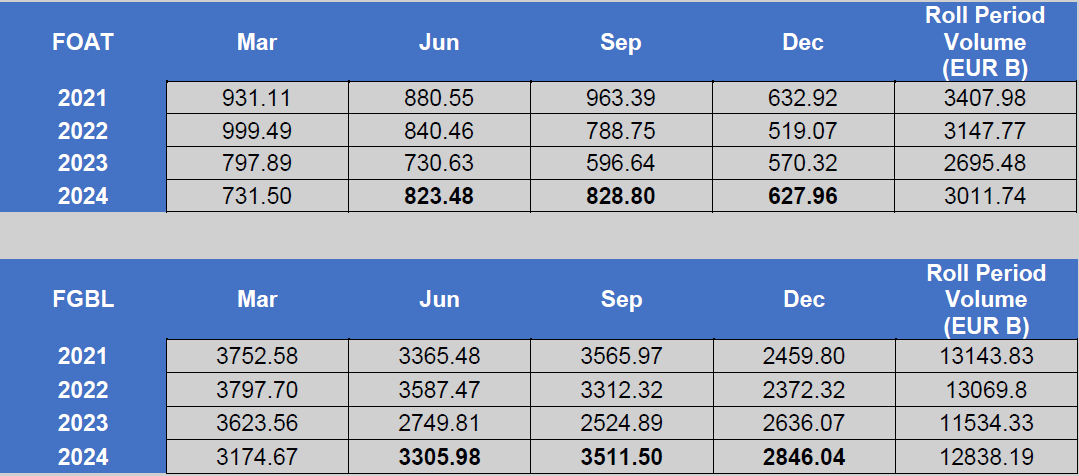
Task: Select the FOAT 2022 Mar cell 999.49
Action: (x=257, y=131)
